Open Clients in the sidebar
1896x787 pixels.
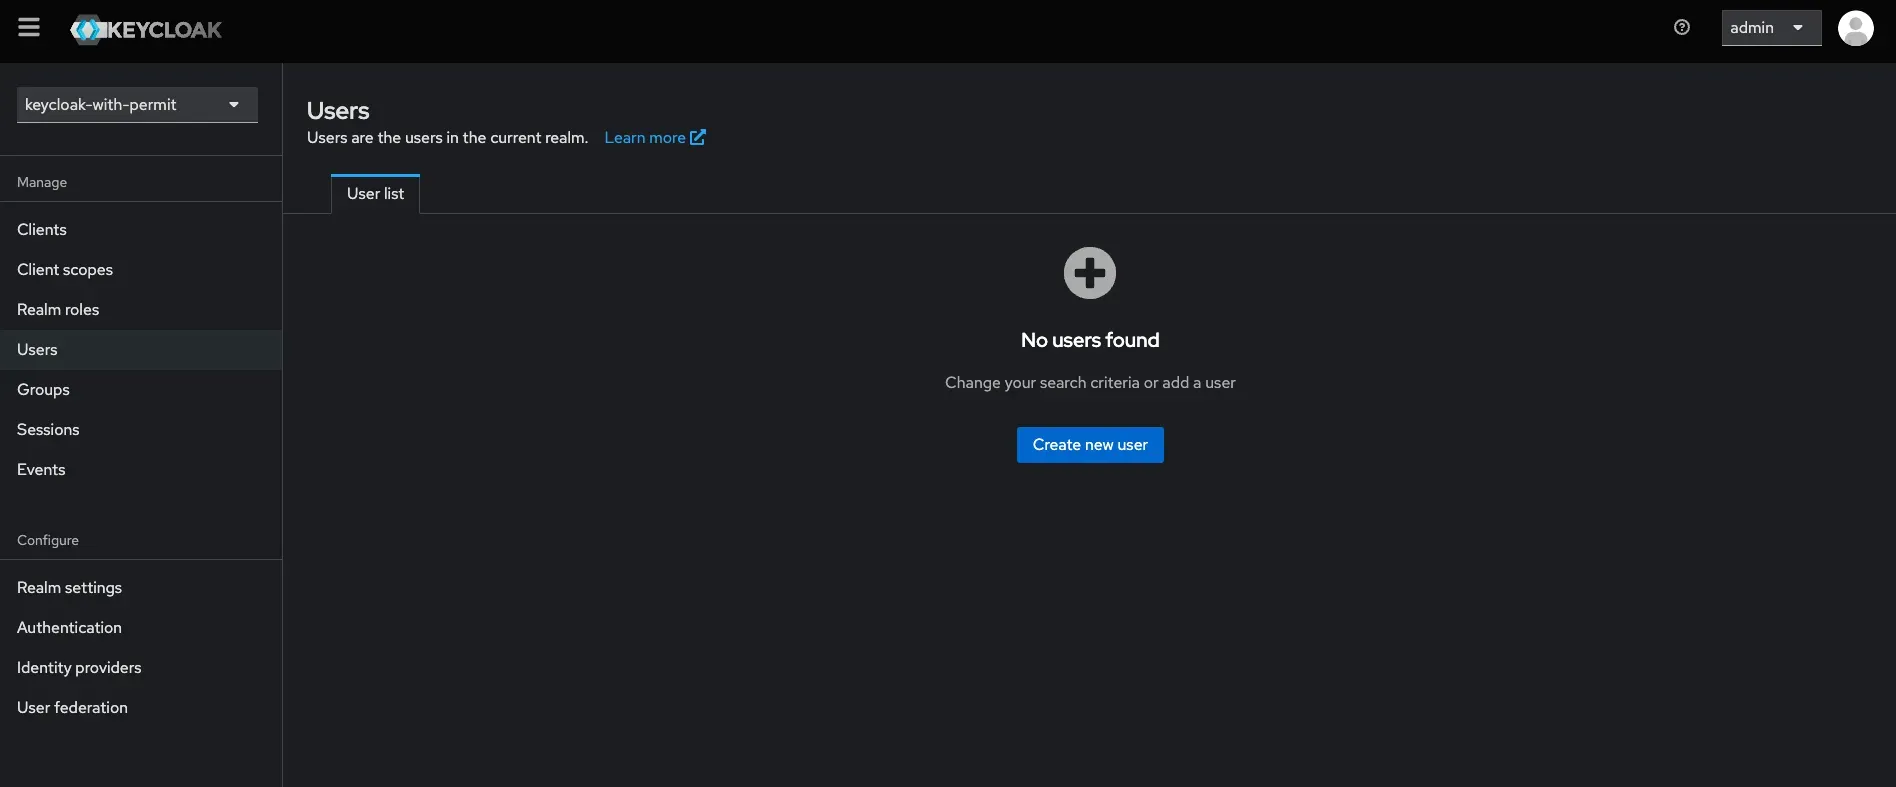pyautogui.click(x=42, y=230)
